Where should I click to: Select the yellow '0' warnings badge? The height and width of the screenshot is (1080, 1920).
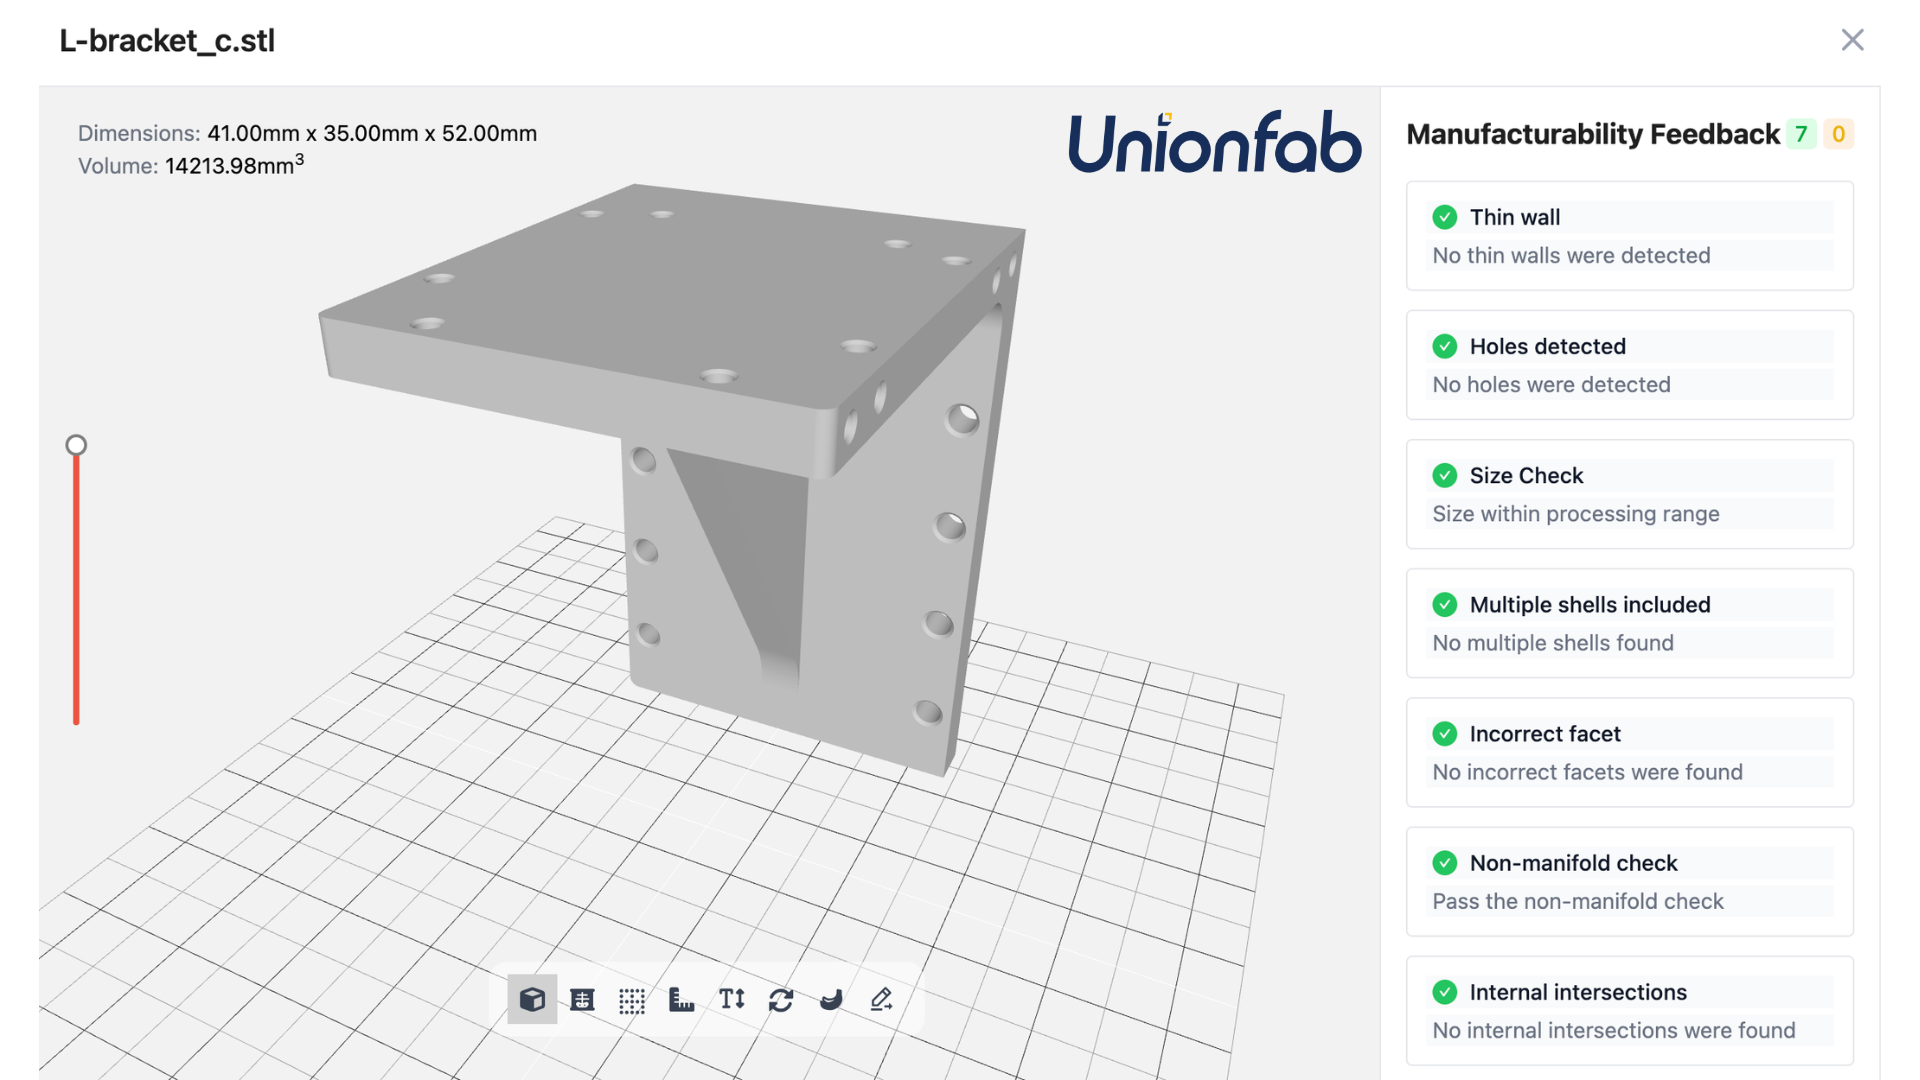point(1838,133)
